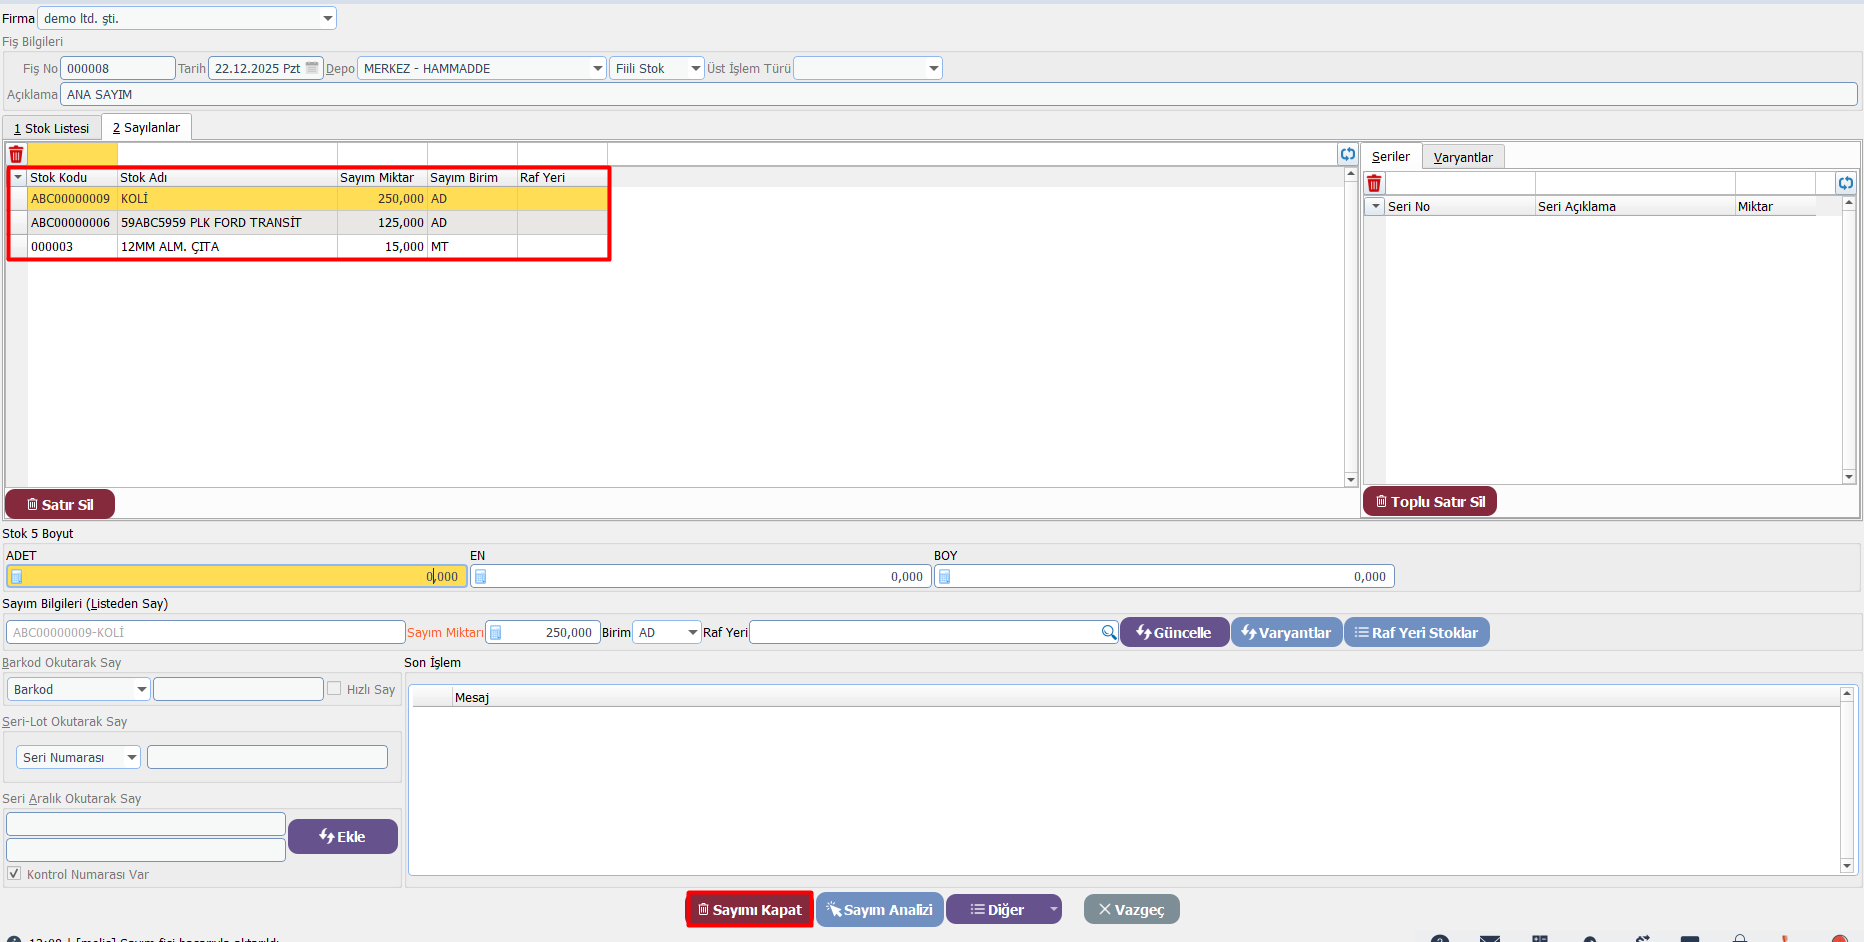Screen dimensions: 1864x942
Task: Click the Sayım Analizi button
Action: click(x=879, y=909)
